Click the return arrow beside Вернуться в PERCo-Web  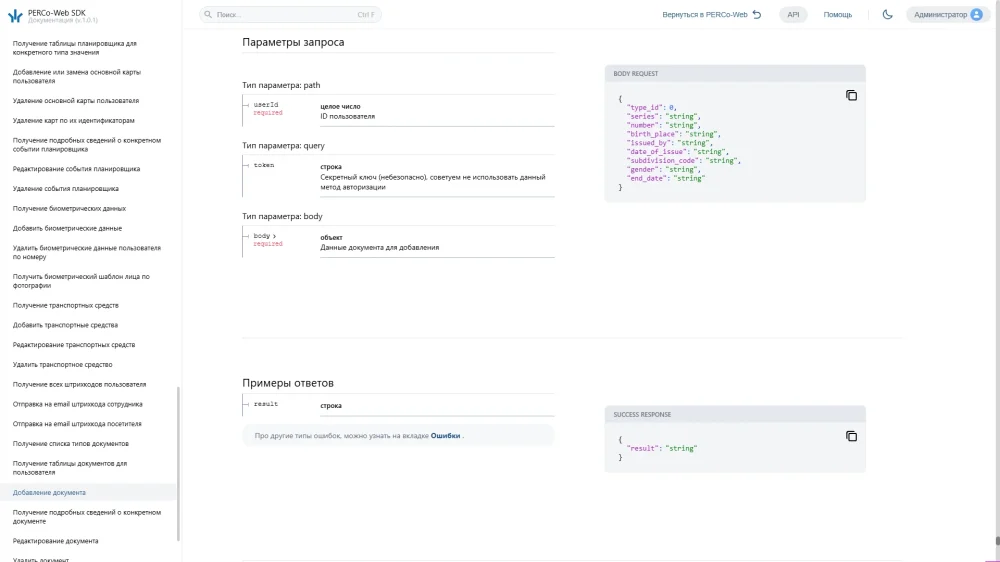[x=757, y=15]
